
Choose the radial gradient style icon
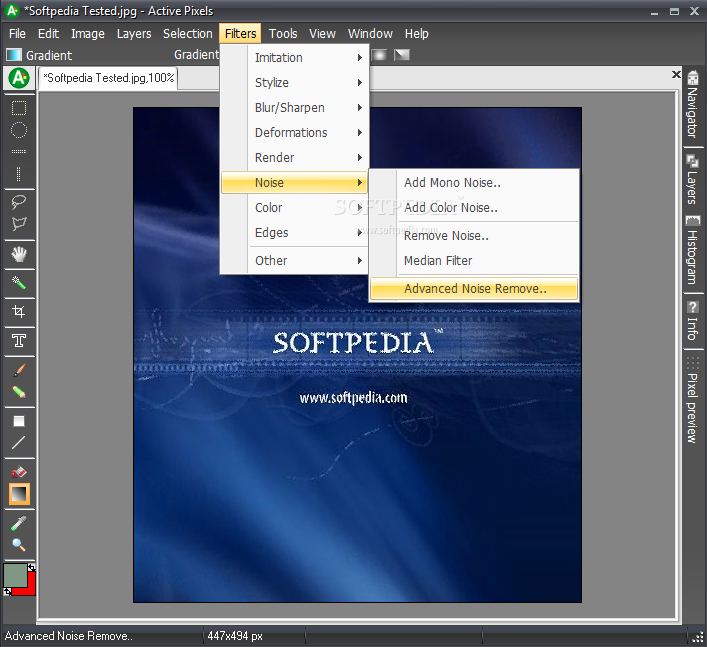(x=379, y=55)
